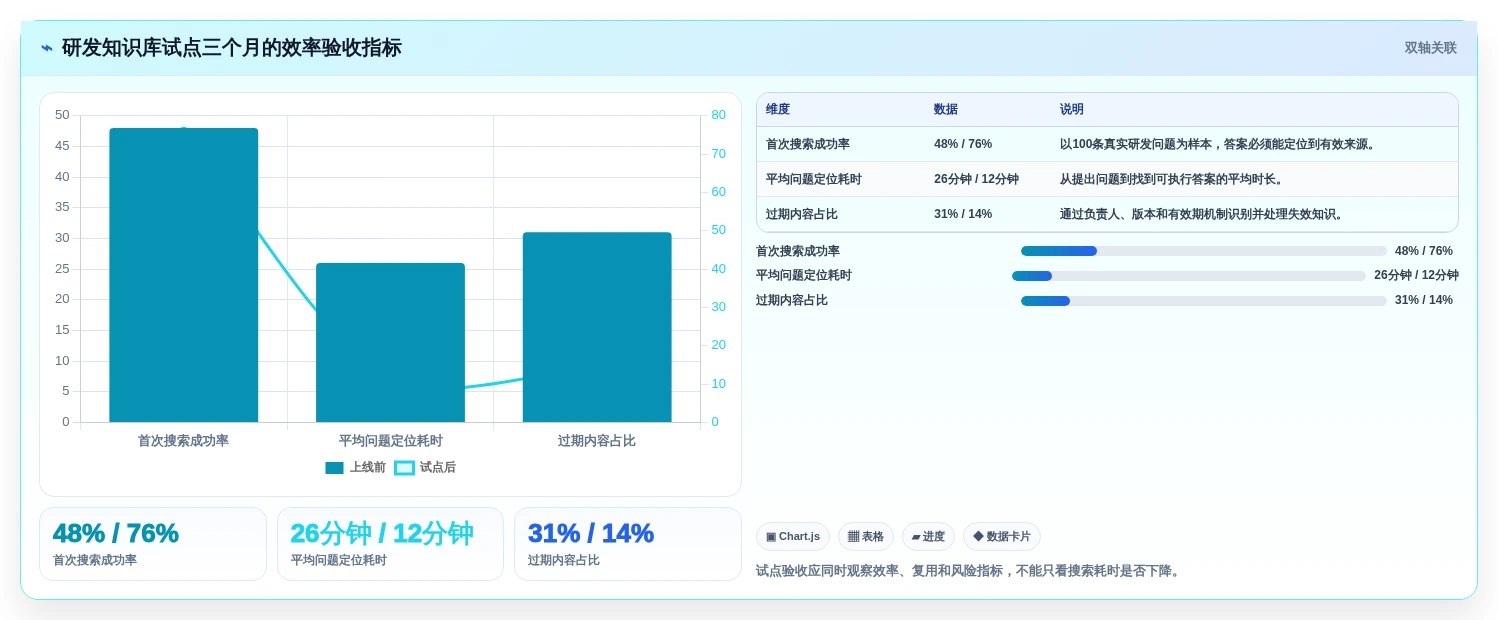Click the Chart.js tag chip

(793, 537)
